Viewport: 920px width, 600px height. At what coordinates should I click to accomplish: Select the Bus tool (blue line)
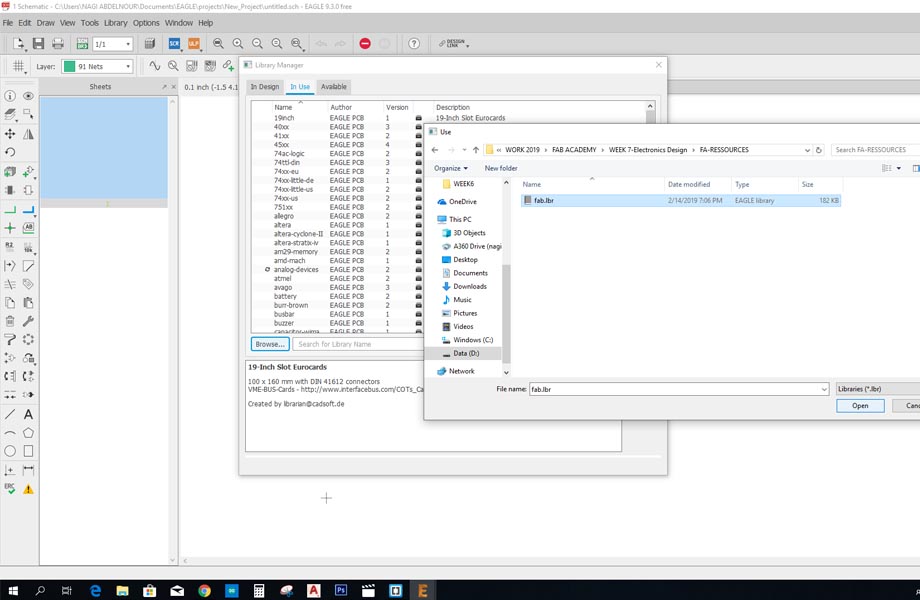28,209
